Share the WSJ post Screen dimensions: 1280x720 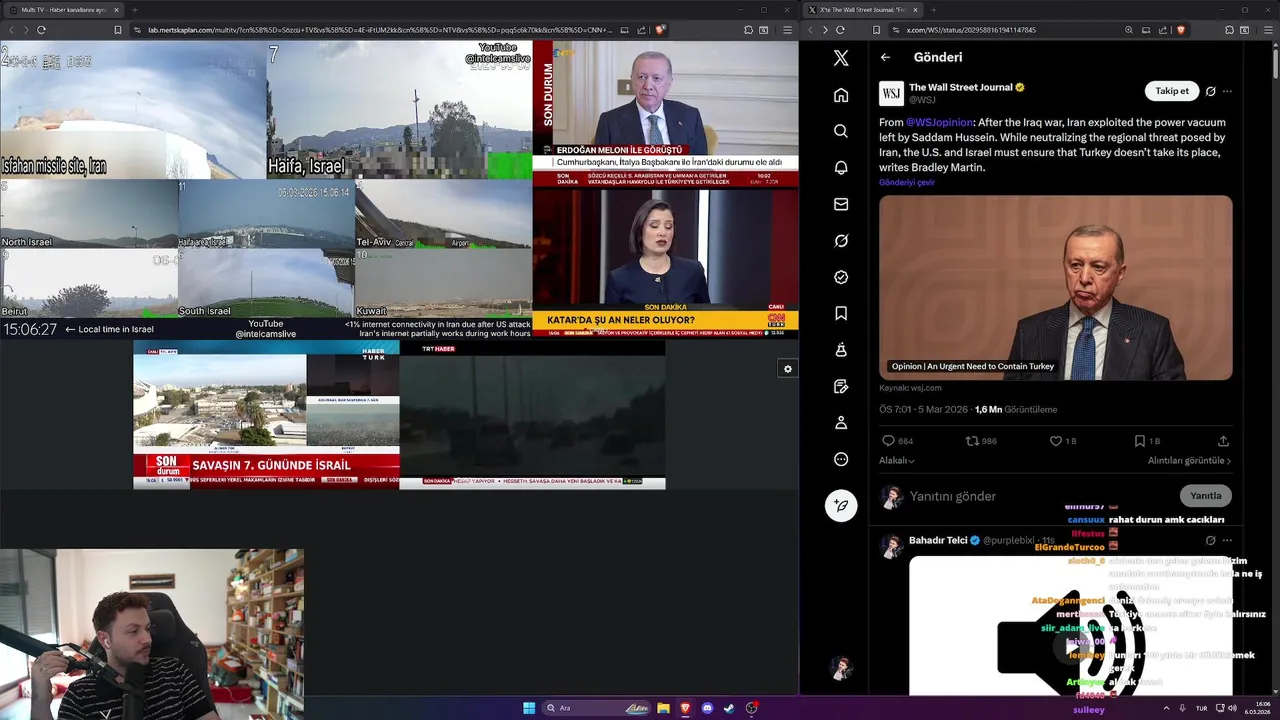[1223, 441]
